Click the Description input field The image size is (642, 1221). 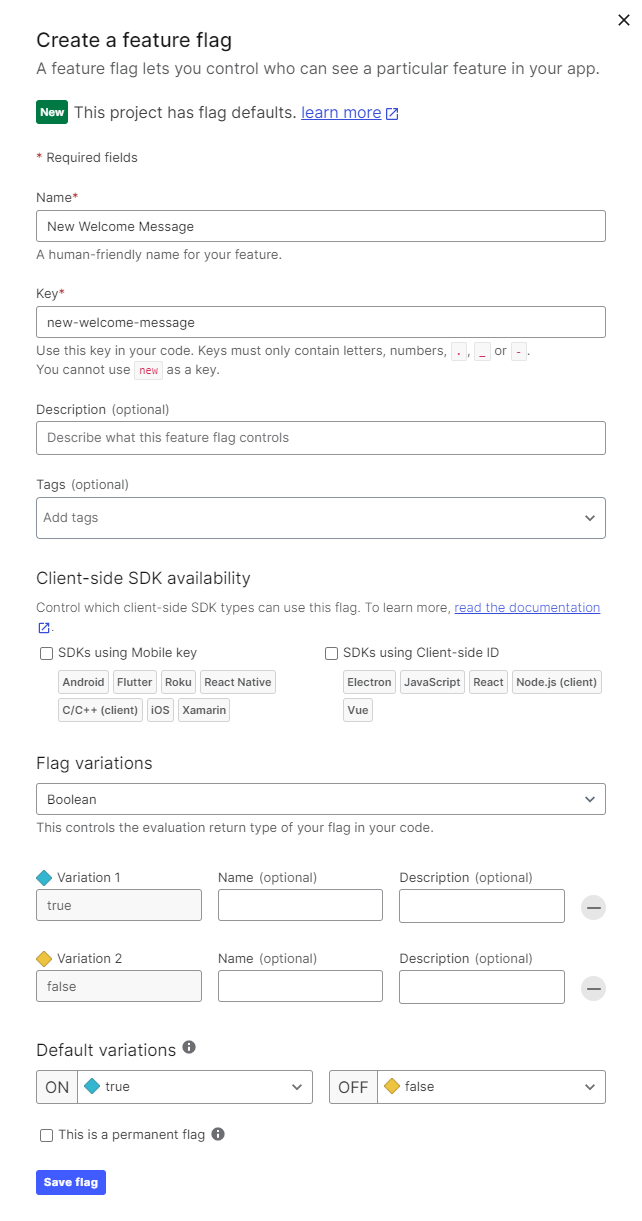(321, 437)
